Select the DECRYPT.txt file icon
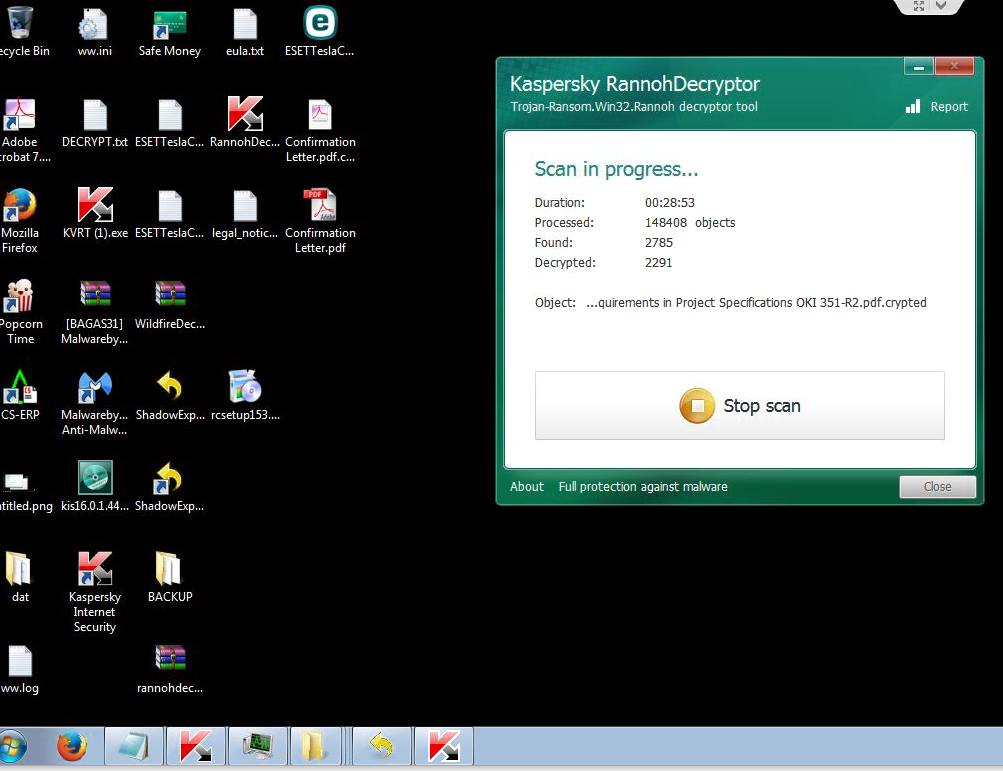 (x=95, y=123)
